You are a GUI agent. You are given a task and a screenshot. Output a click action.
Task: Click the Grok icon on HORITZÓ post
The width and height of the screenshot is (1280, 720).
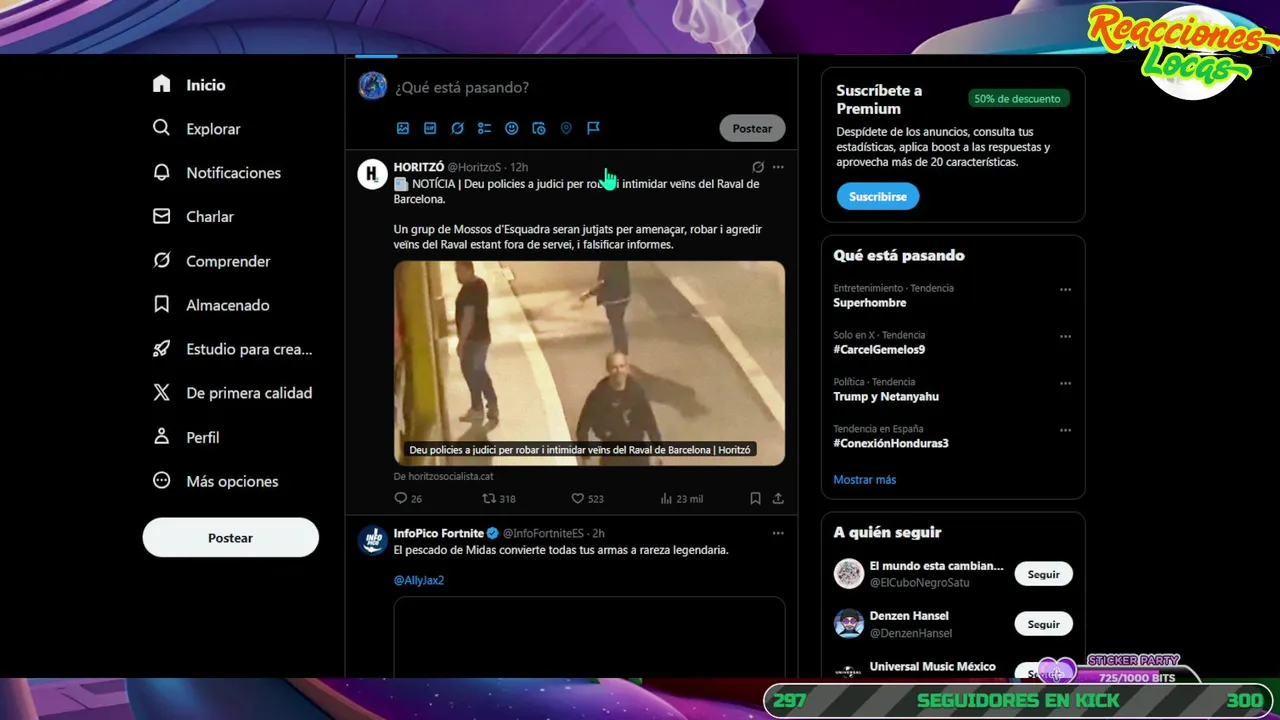pos(758,167)
